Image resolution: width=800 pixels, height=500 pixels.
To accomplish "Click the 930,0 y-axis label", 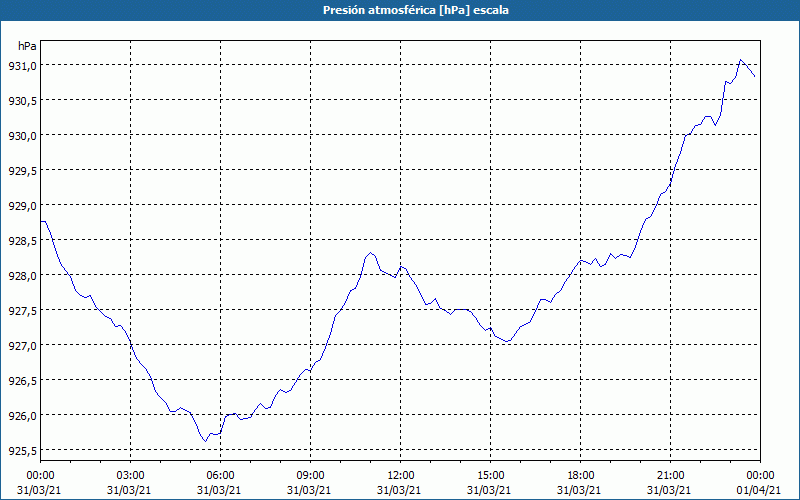I will 22,136.
